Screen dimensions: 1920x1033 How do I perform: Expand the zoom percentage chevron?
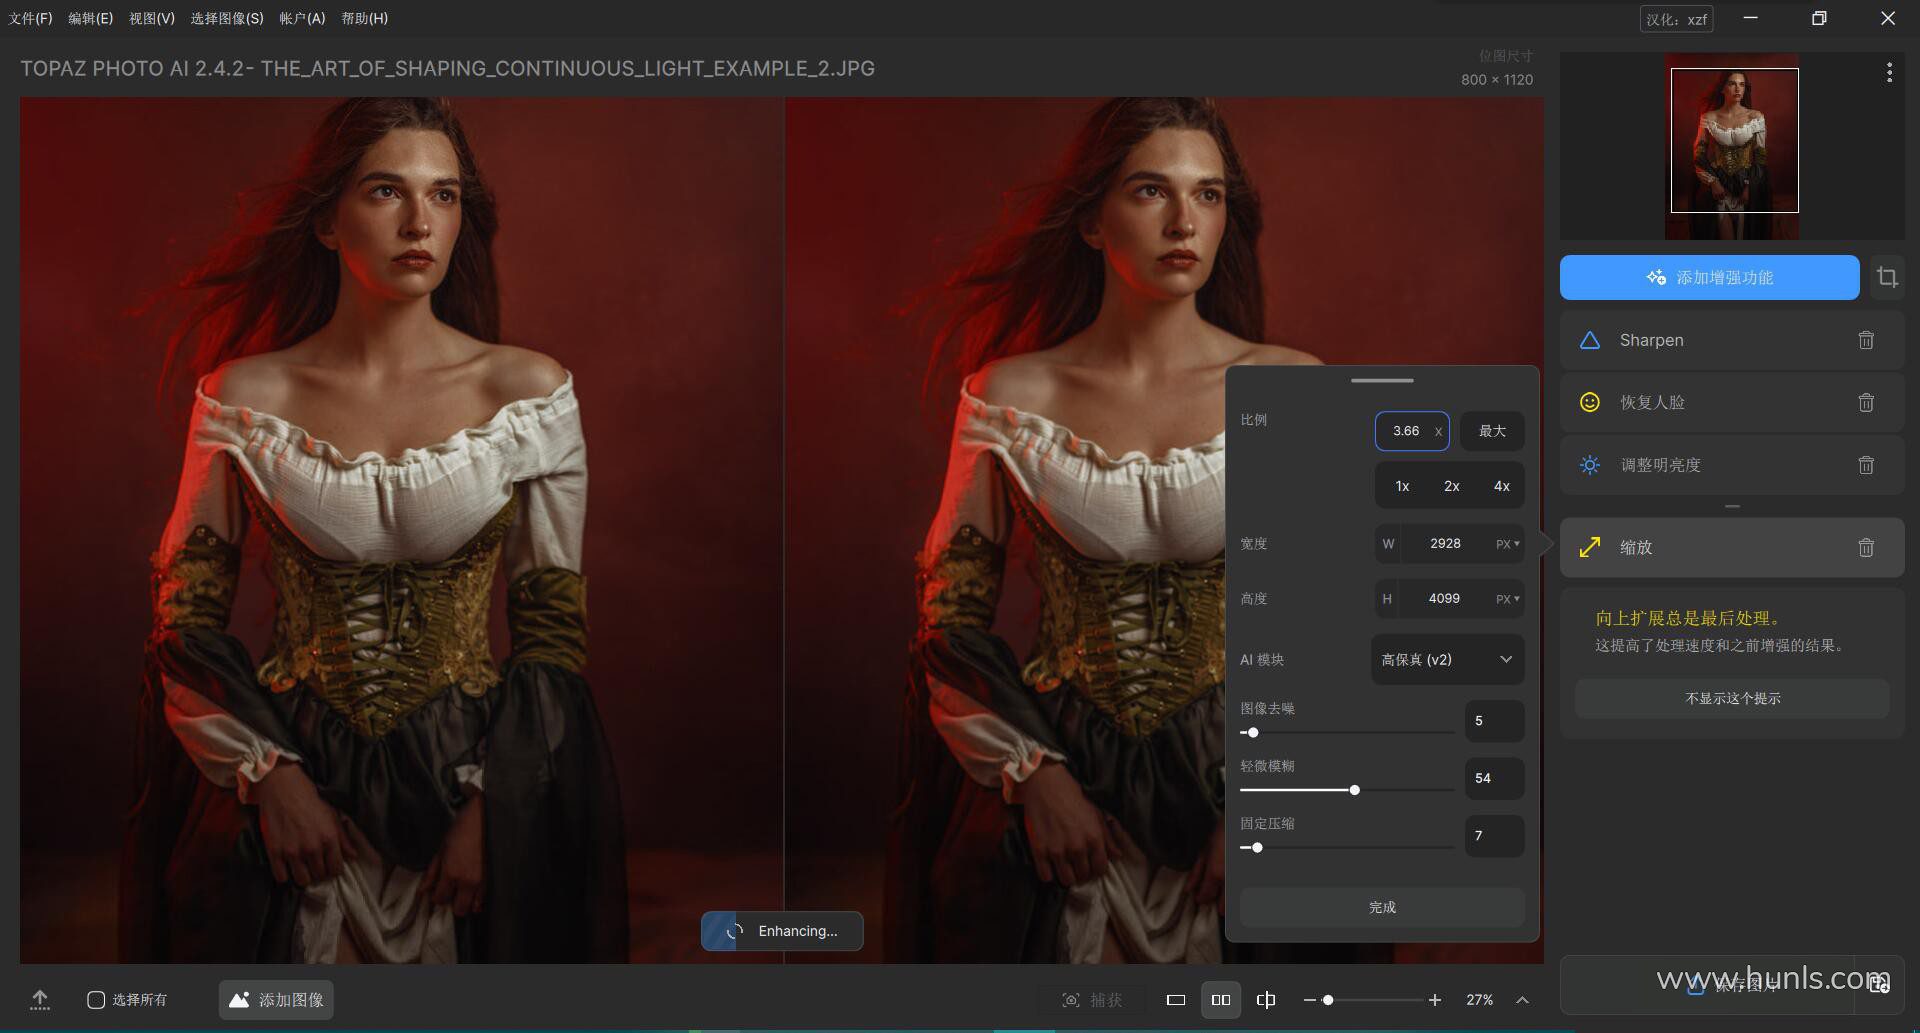pyautogui.click(x=1522, y=1000)
